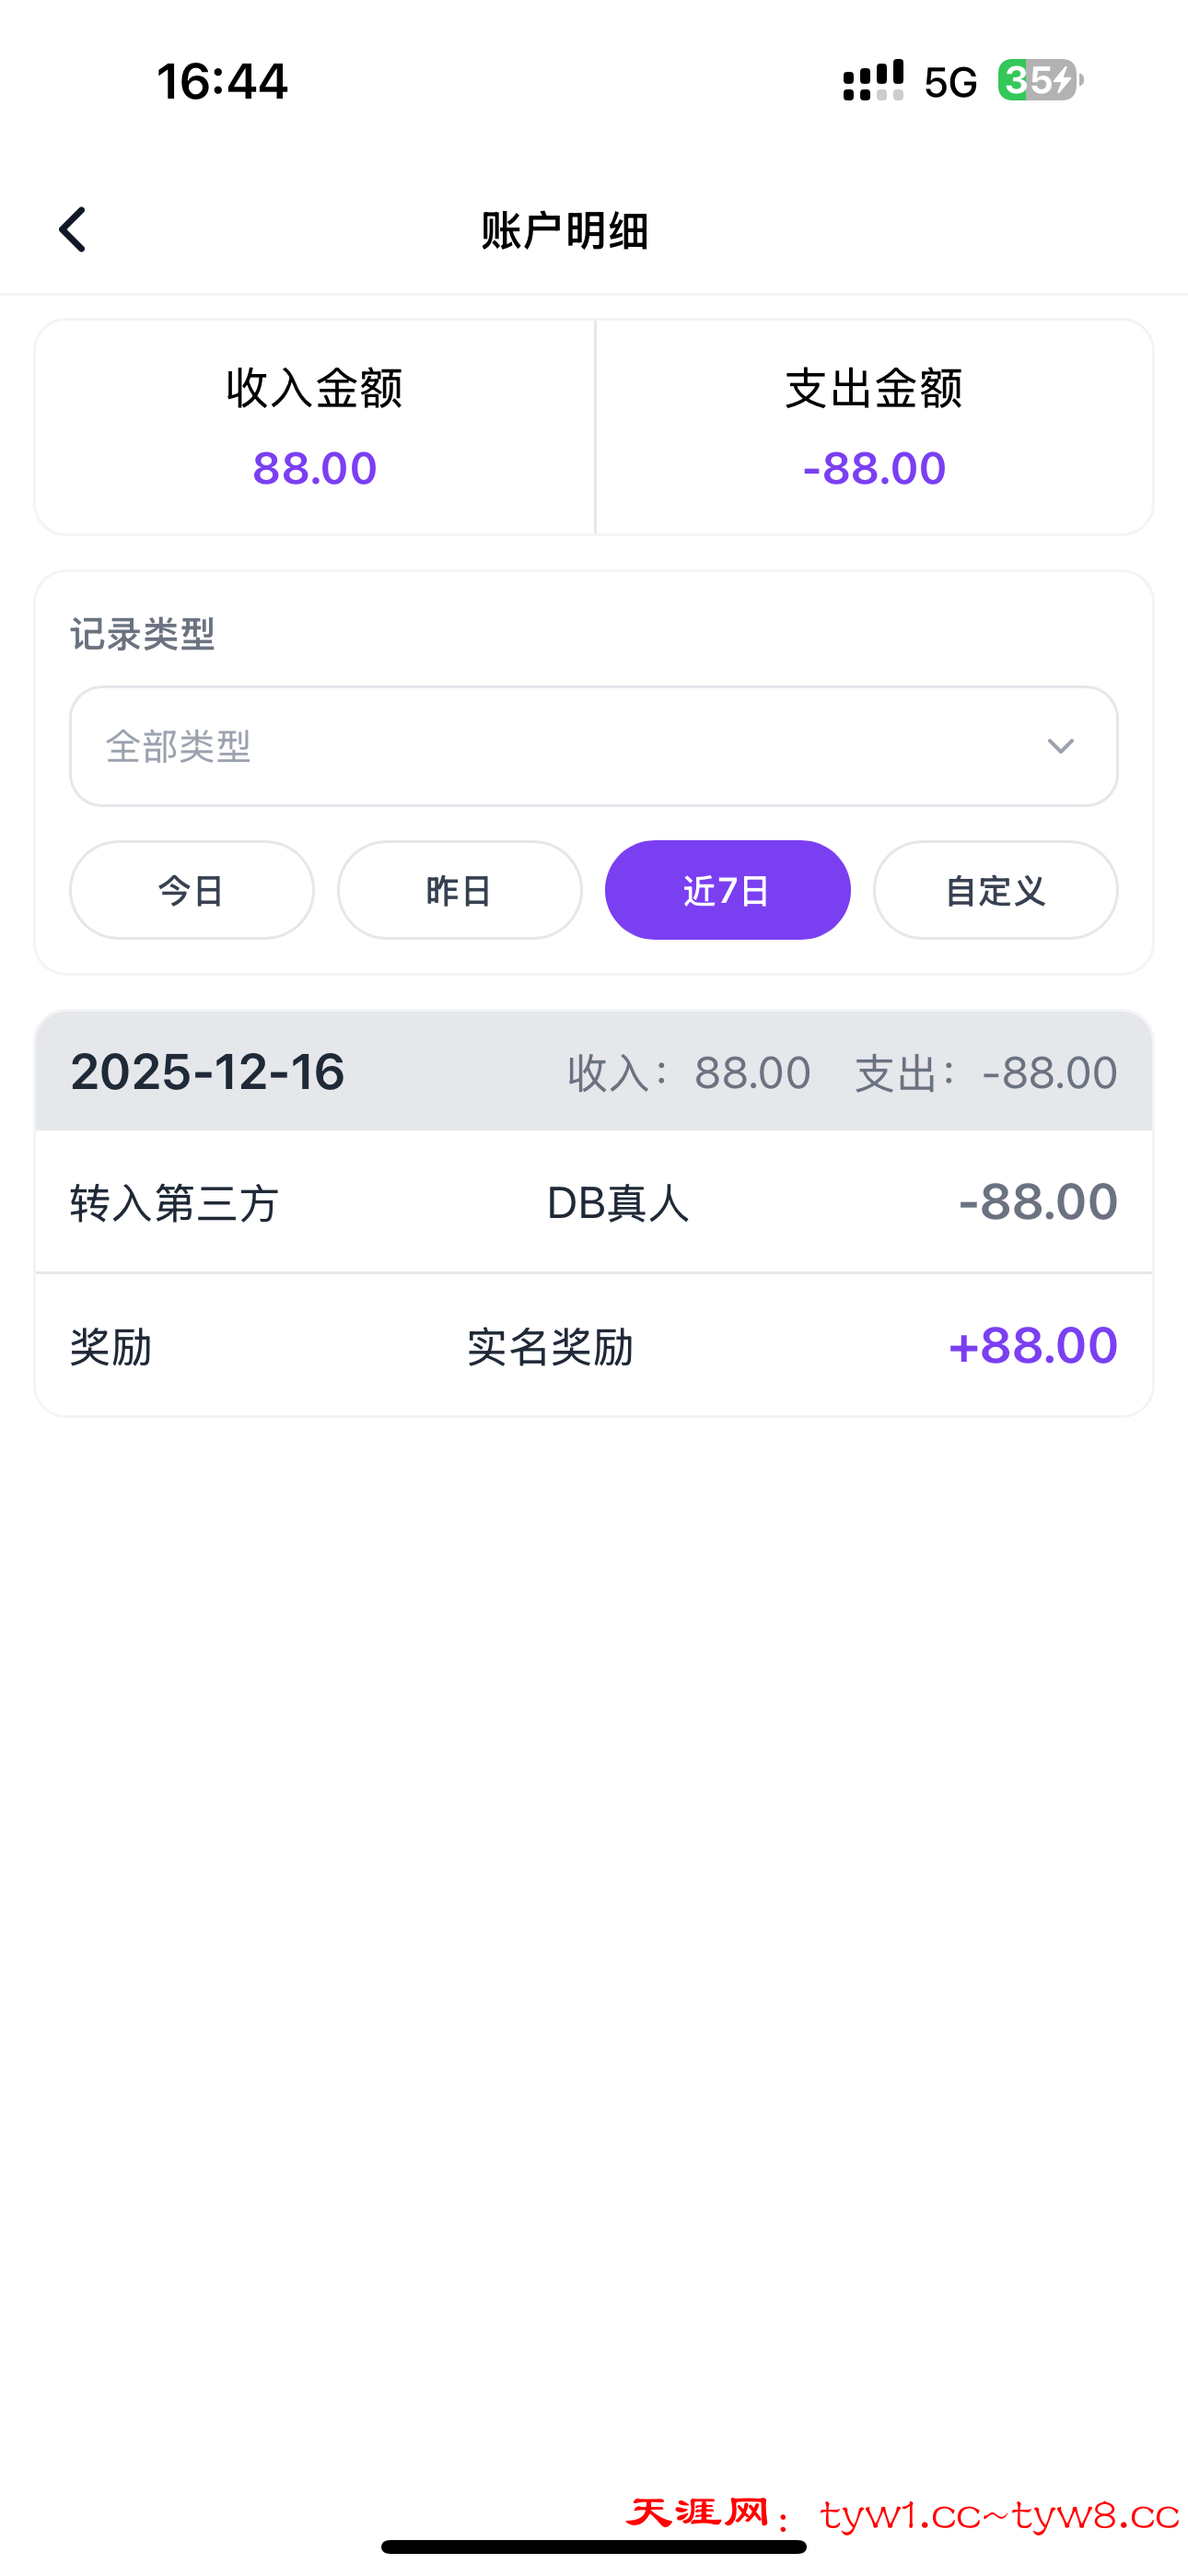Click the -88.00 transfer amount
Screen dimensions: 1188x2576
click(1037, 1202)
